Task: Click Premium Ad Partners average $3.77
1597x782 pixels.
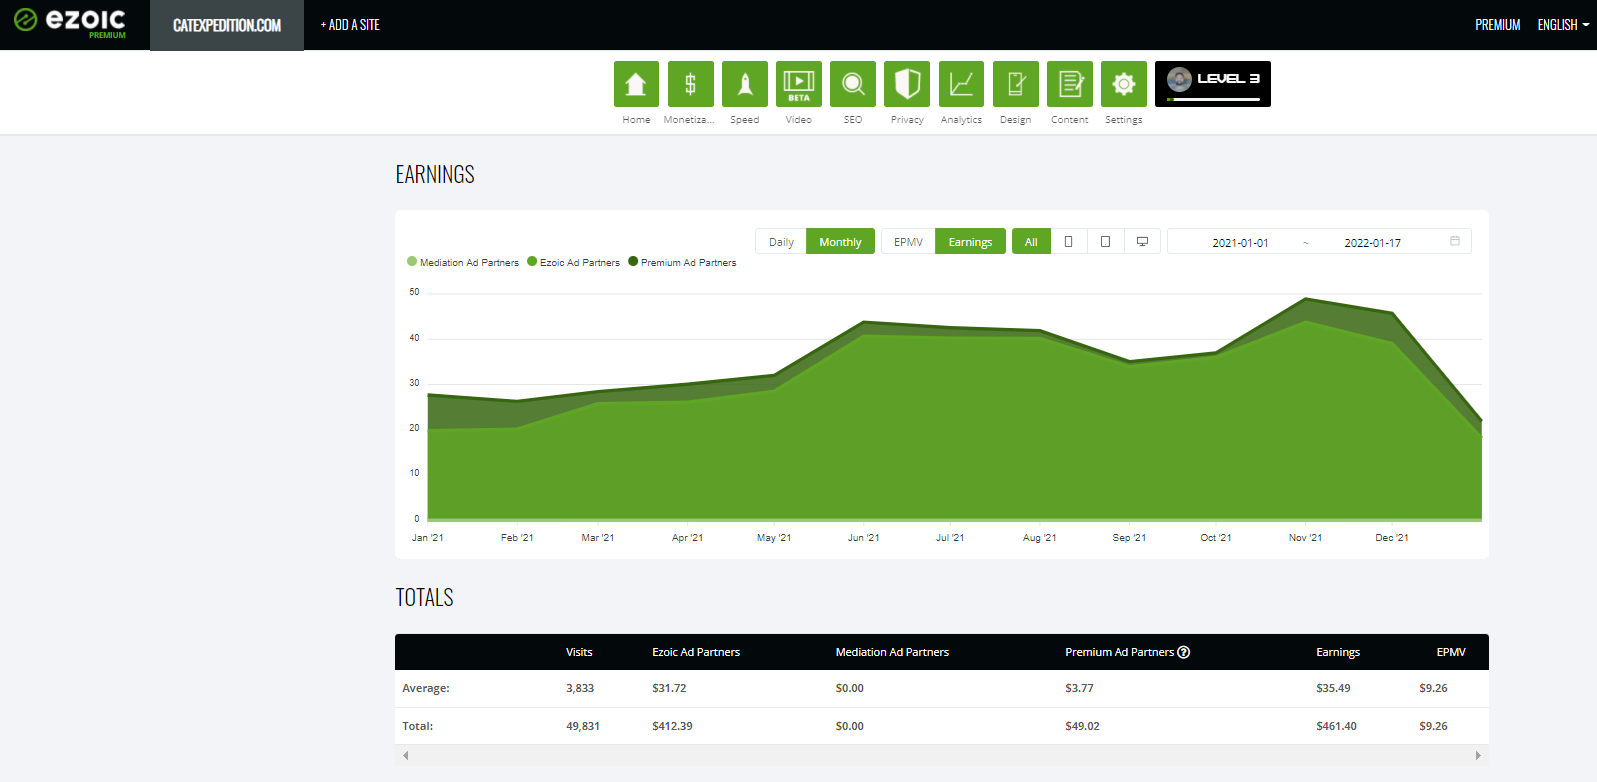Action: pos(1079,688)
